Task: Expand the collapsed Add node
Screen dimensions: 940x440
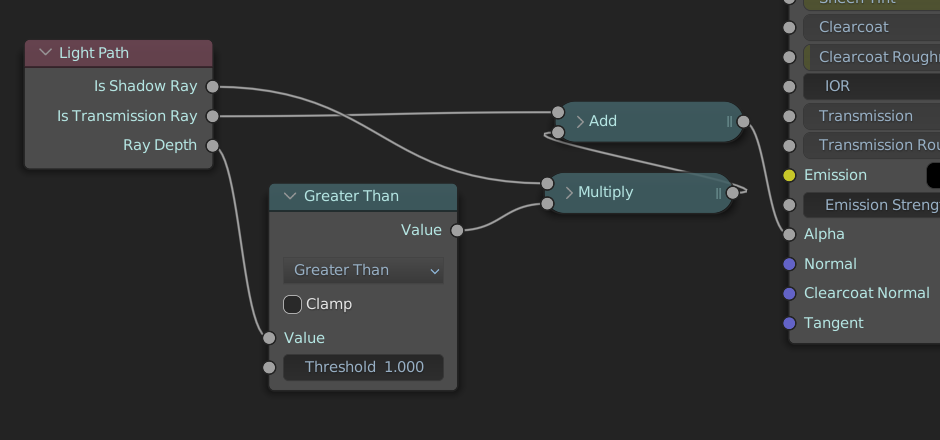Action: click(580, 122)
